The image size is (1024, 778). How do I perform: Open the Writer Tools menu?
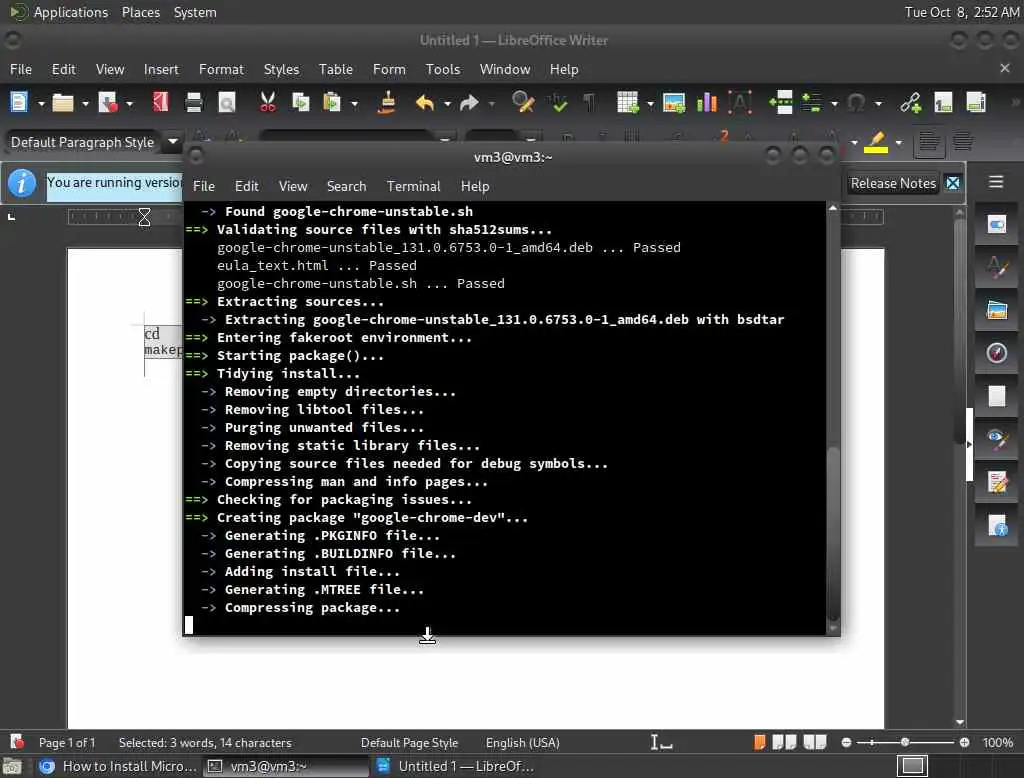click(443, 69)
